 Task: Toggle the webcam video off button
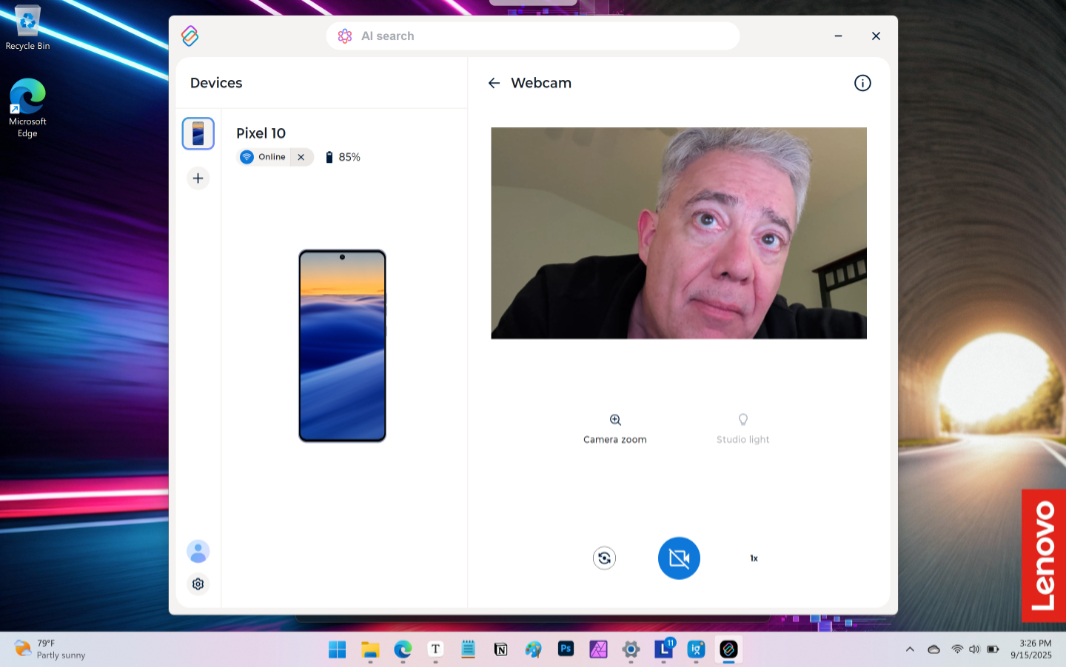pyautogui.click(x=679, y=558)
